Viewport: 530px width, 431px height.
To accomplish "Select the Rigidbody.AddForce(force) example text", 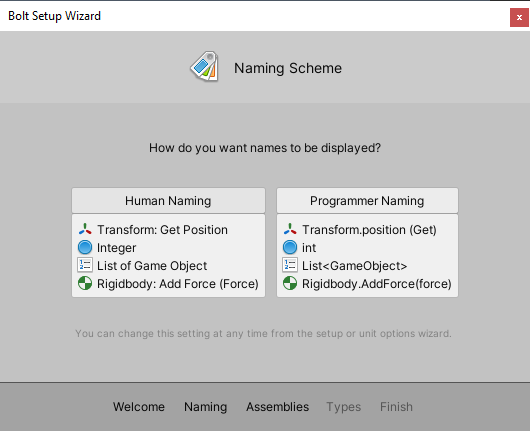I will (x=377, y=284).
